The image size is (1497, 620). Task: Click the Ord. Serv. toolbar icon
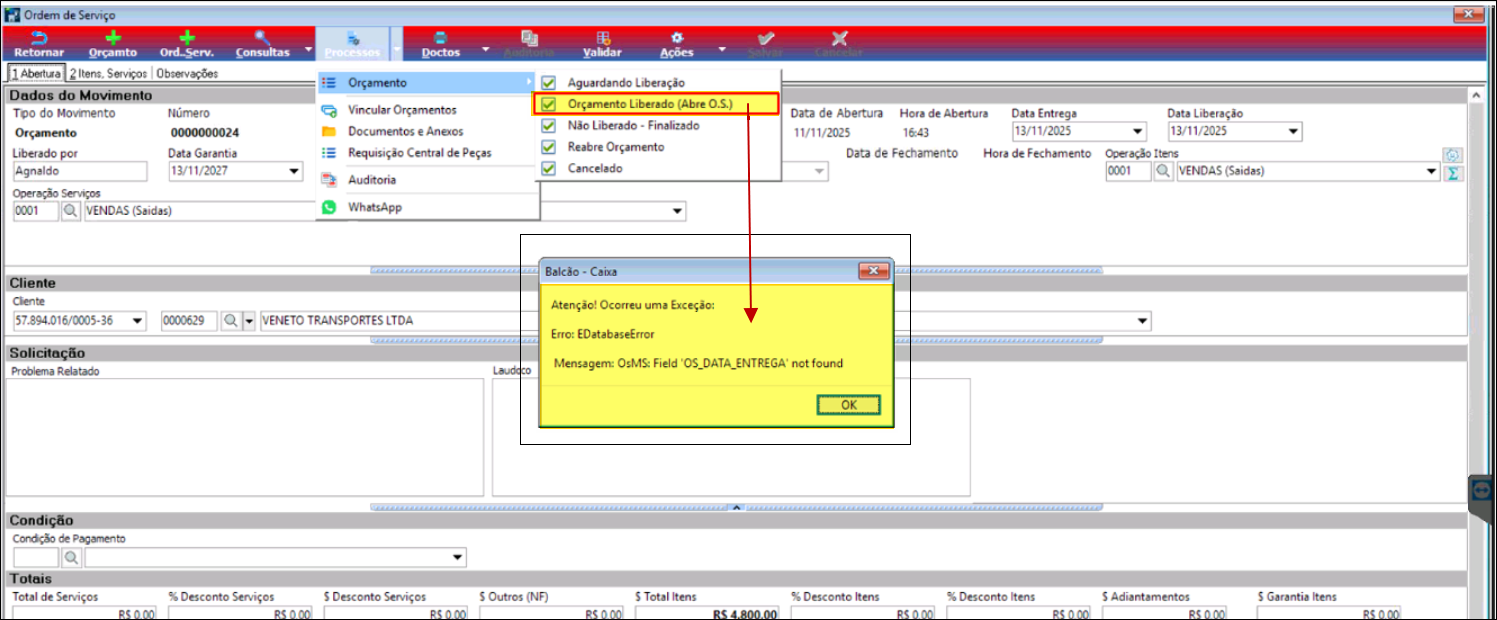point(186,38)
